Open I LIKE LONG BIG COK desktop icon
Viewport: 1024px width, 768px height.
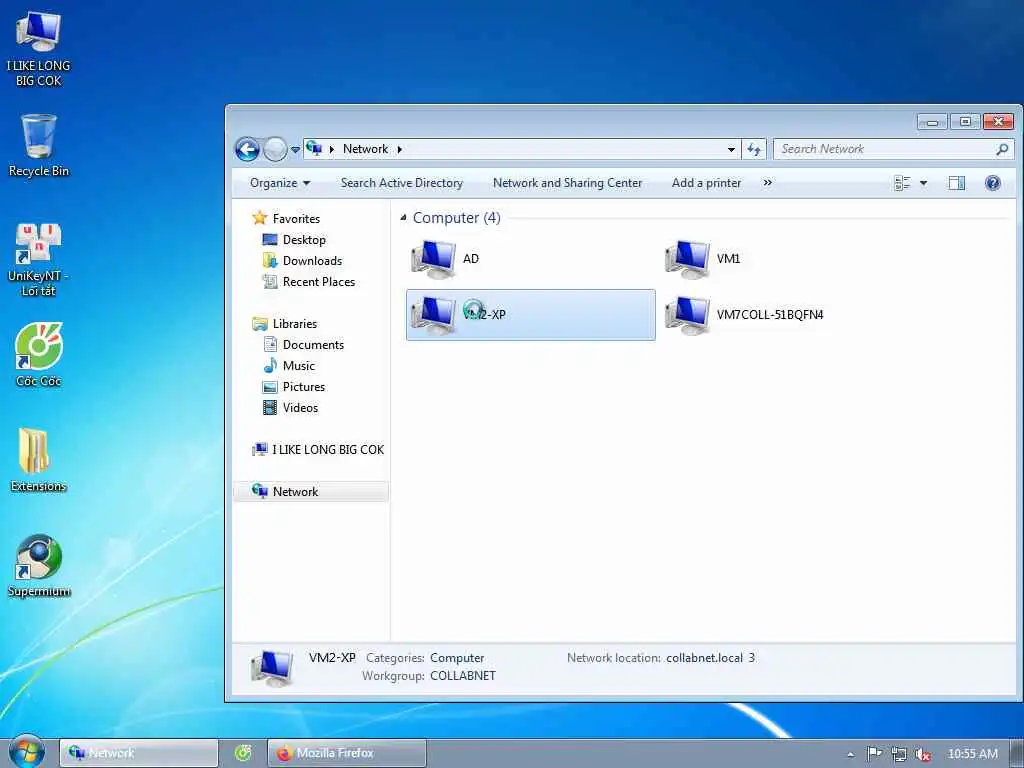pyautogui.click(x=38, y=48)
